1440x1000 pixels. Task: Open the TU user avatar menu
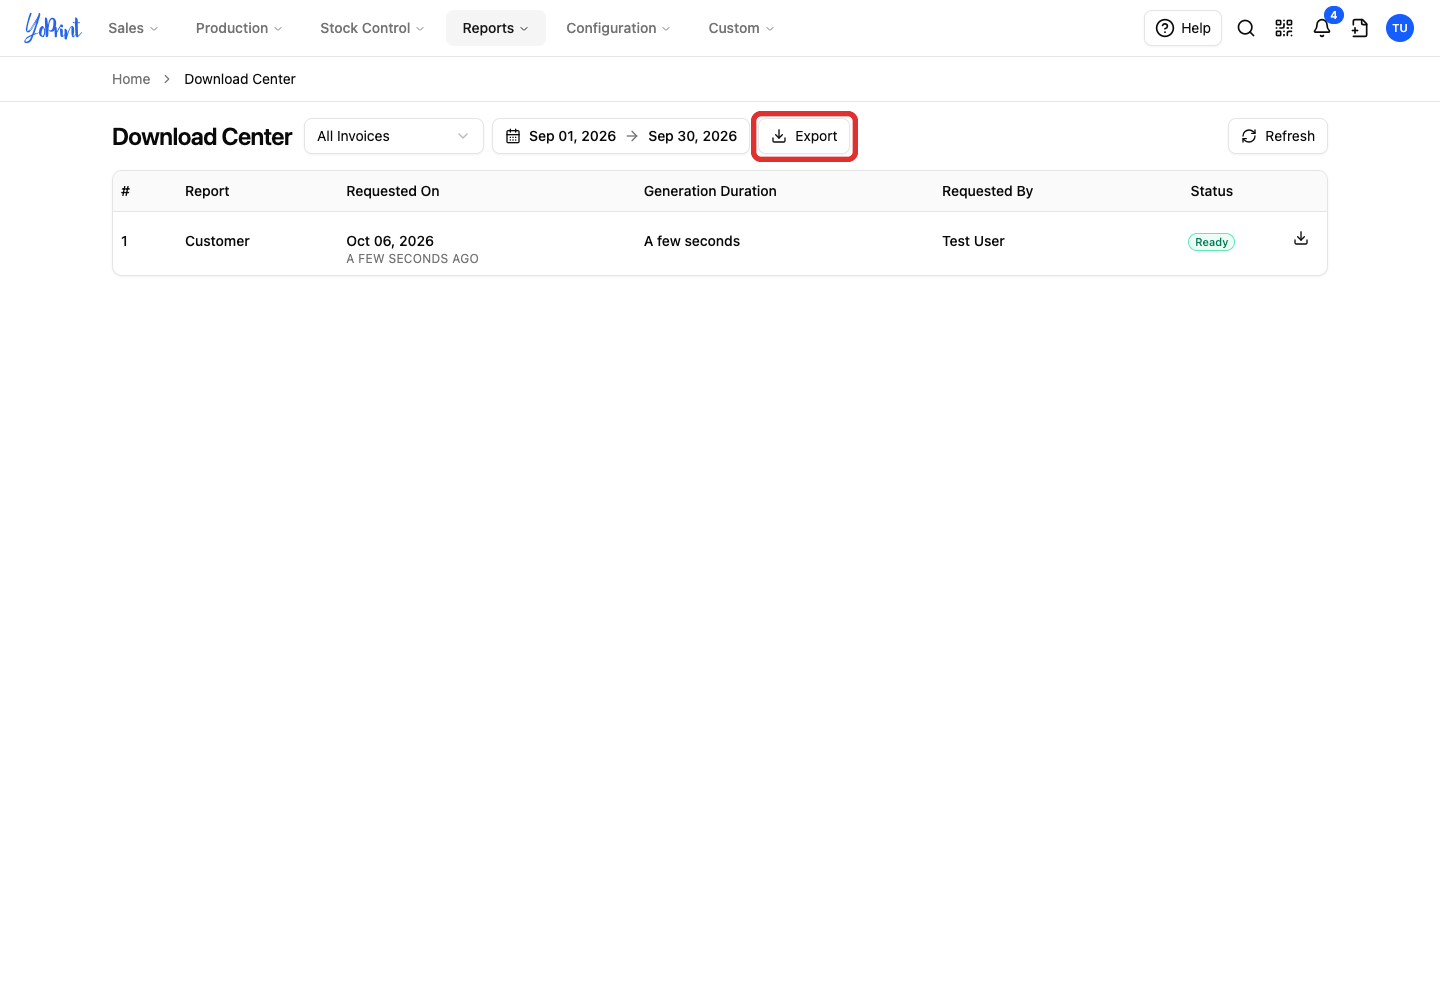click(x=1400, y=28)
